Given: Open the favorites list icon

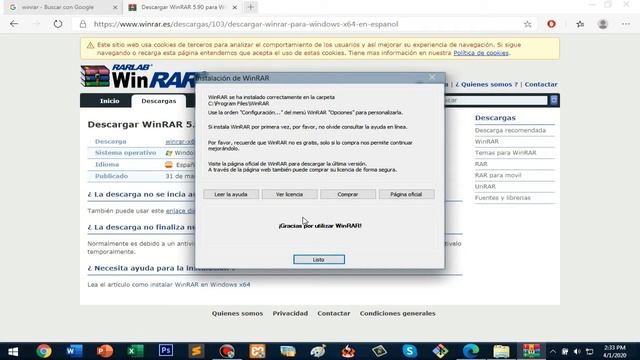Looking at the screenshot, I should coord(580,24).
